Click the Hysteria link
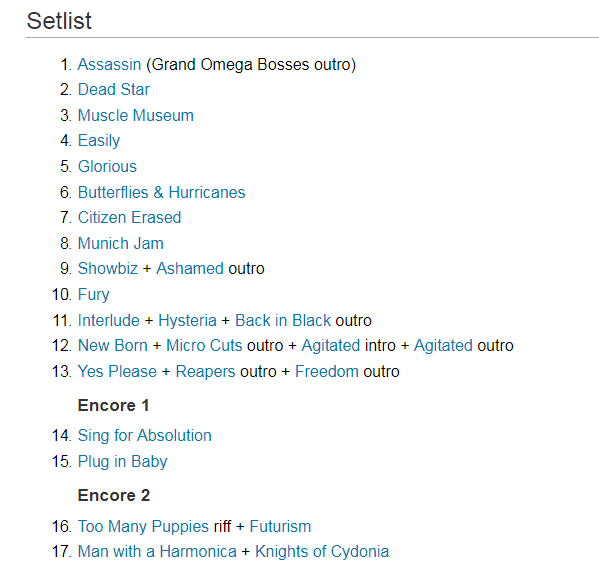 point(188,320)
